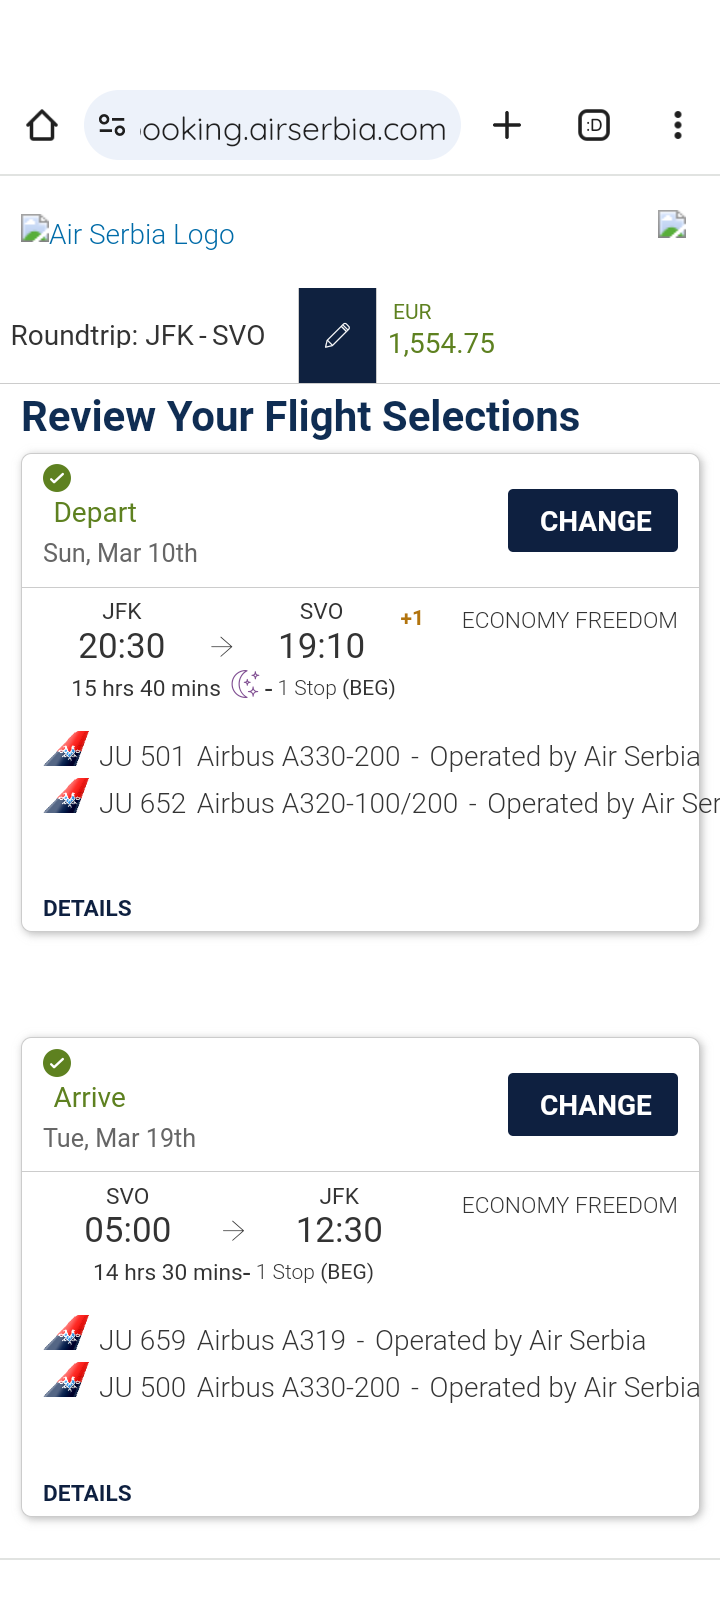Open the tab switcher
Viewport: 720px width, 1600px height.
(x=594, y=126)
